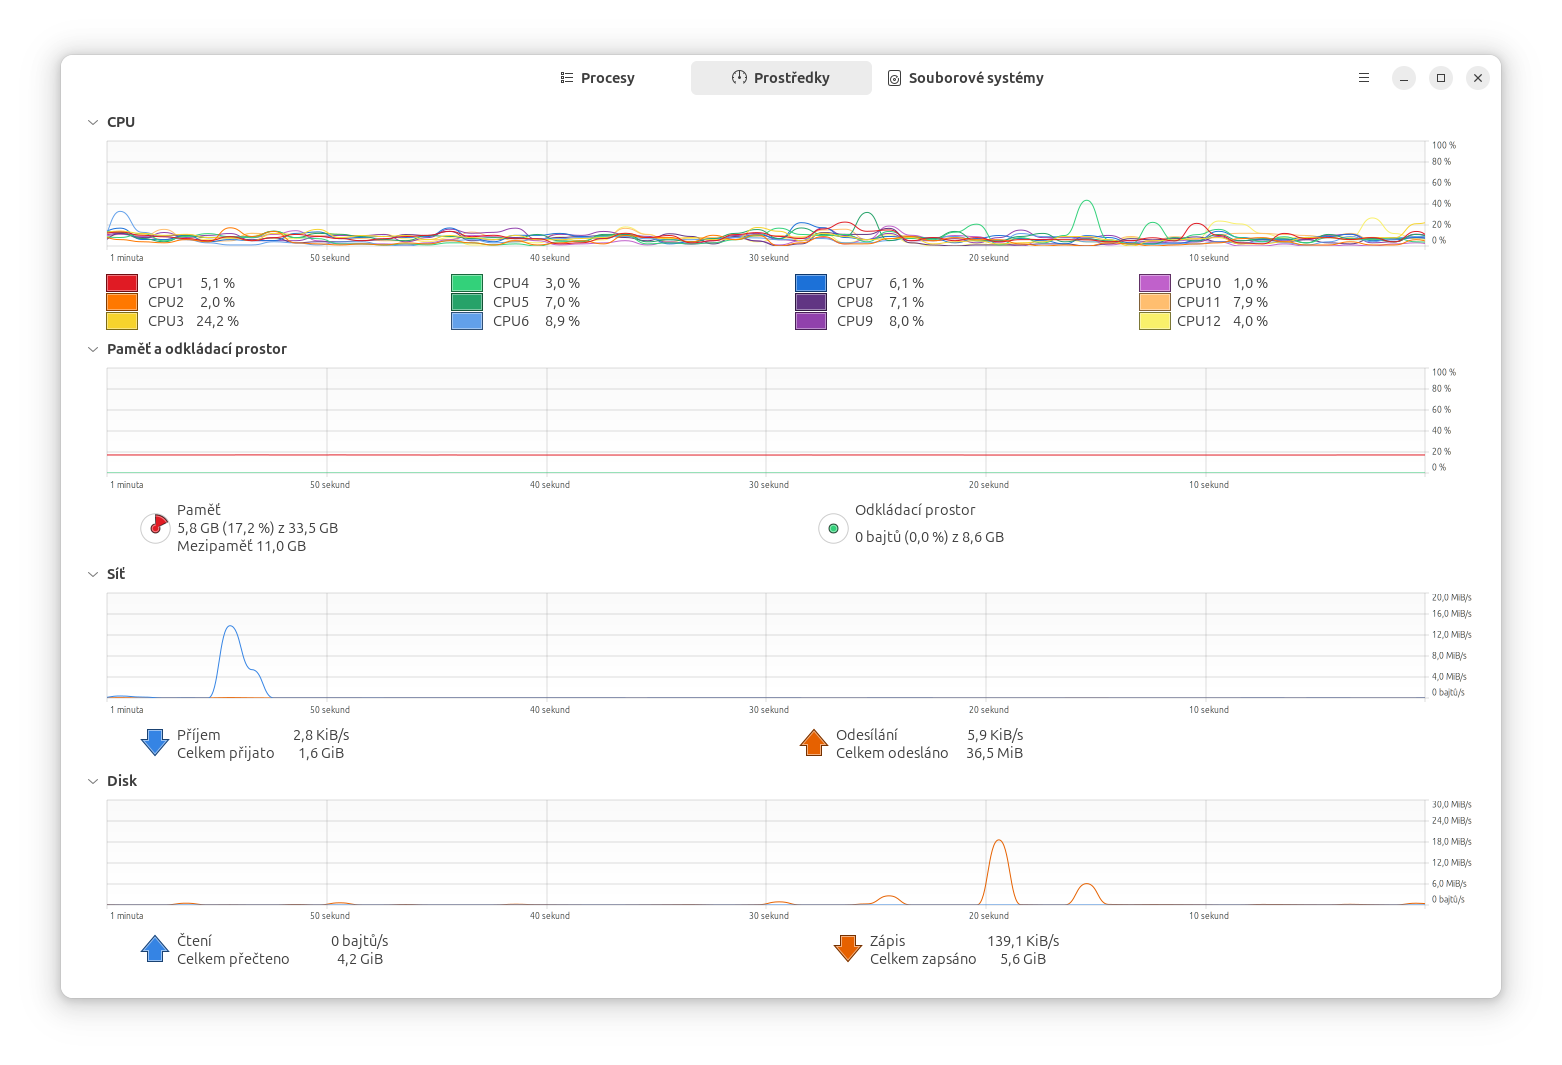Click the Paměť a odkládací prostor heading

[x=196, y=348]
